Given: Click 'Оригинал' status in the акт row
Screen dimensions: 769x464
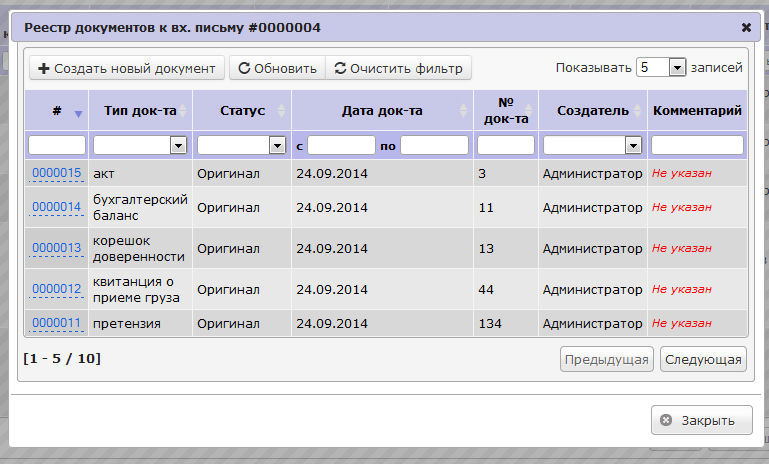Looking at the screenshot, I should [229, 174].
